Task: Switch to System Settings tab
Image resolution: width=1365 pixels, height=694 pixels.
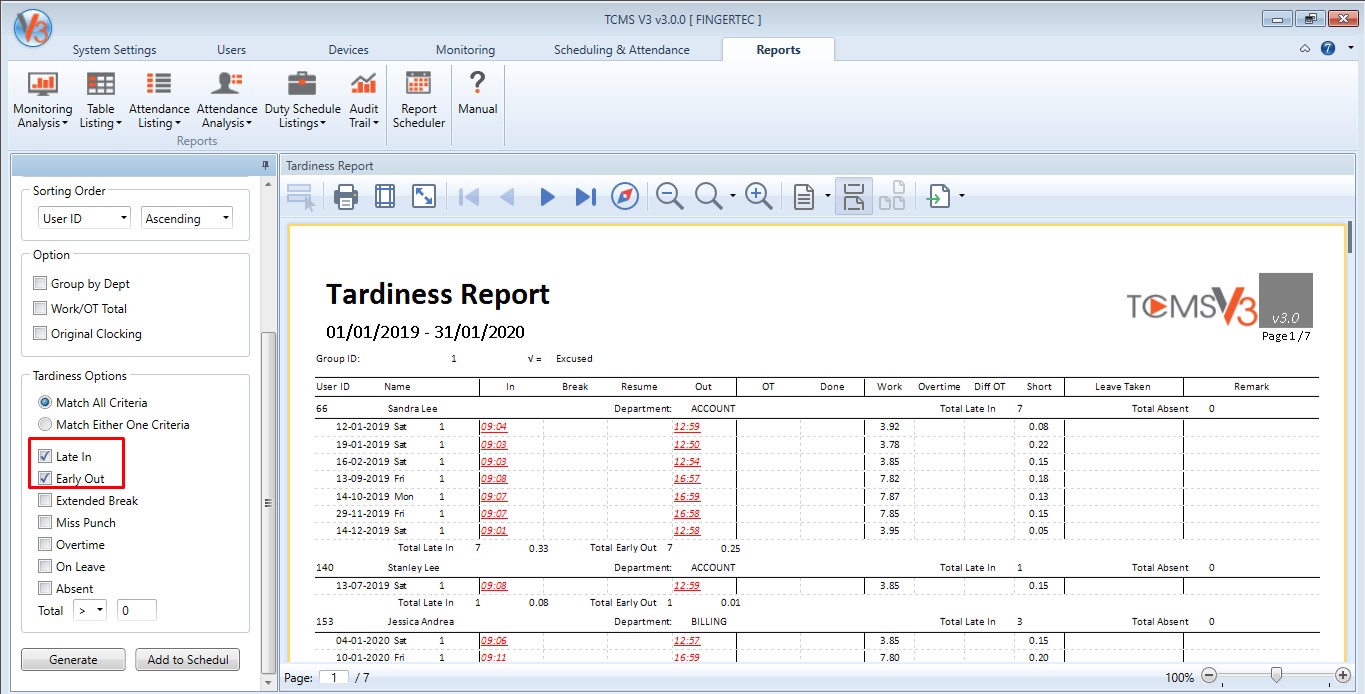Action: pos(114,50)
